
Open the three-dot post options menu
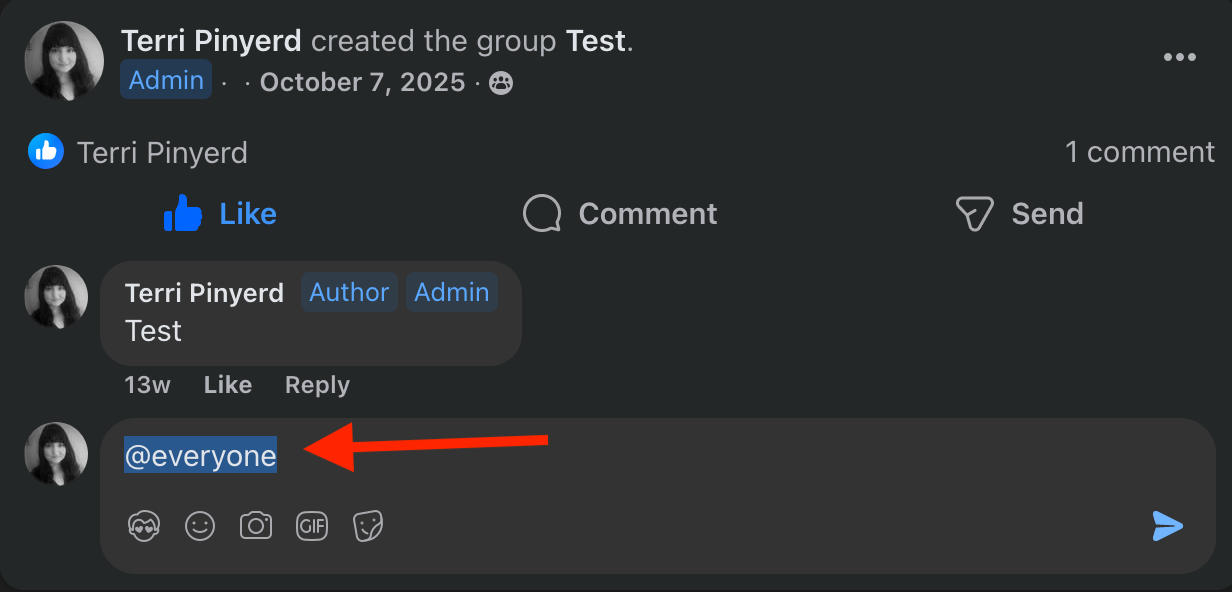coord(1179,57)
